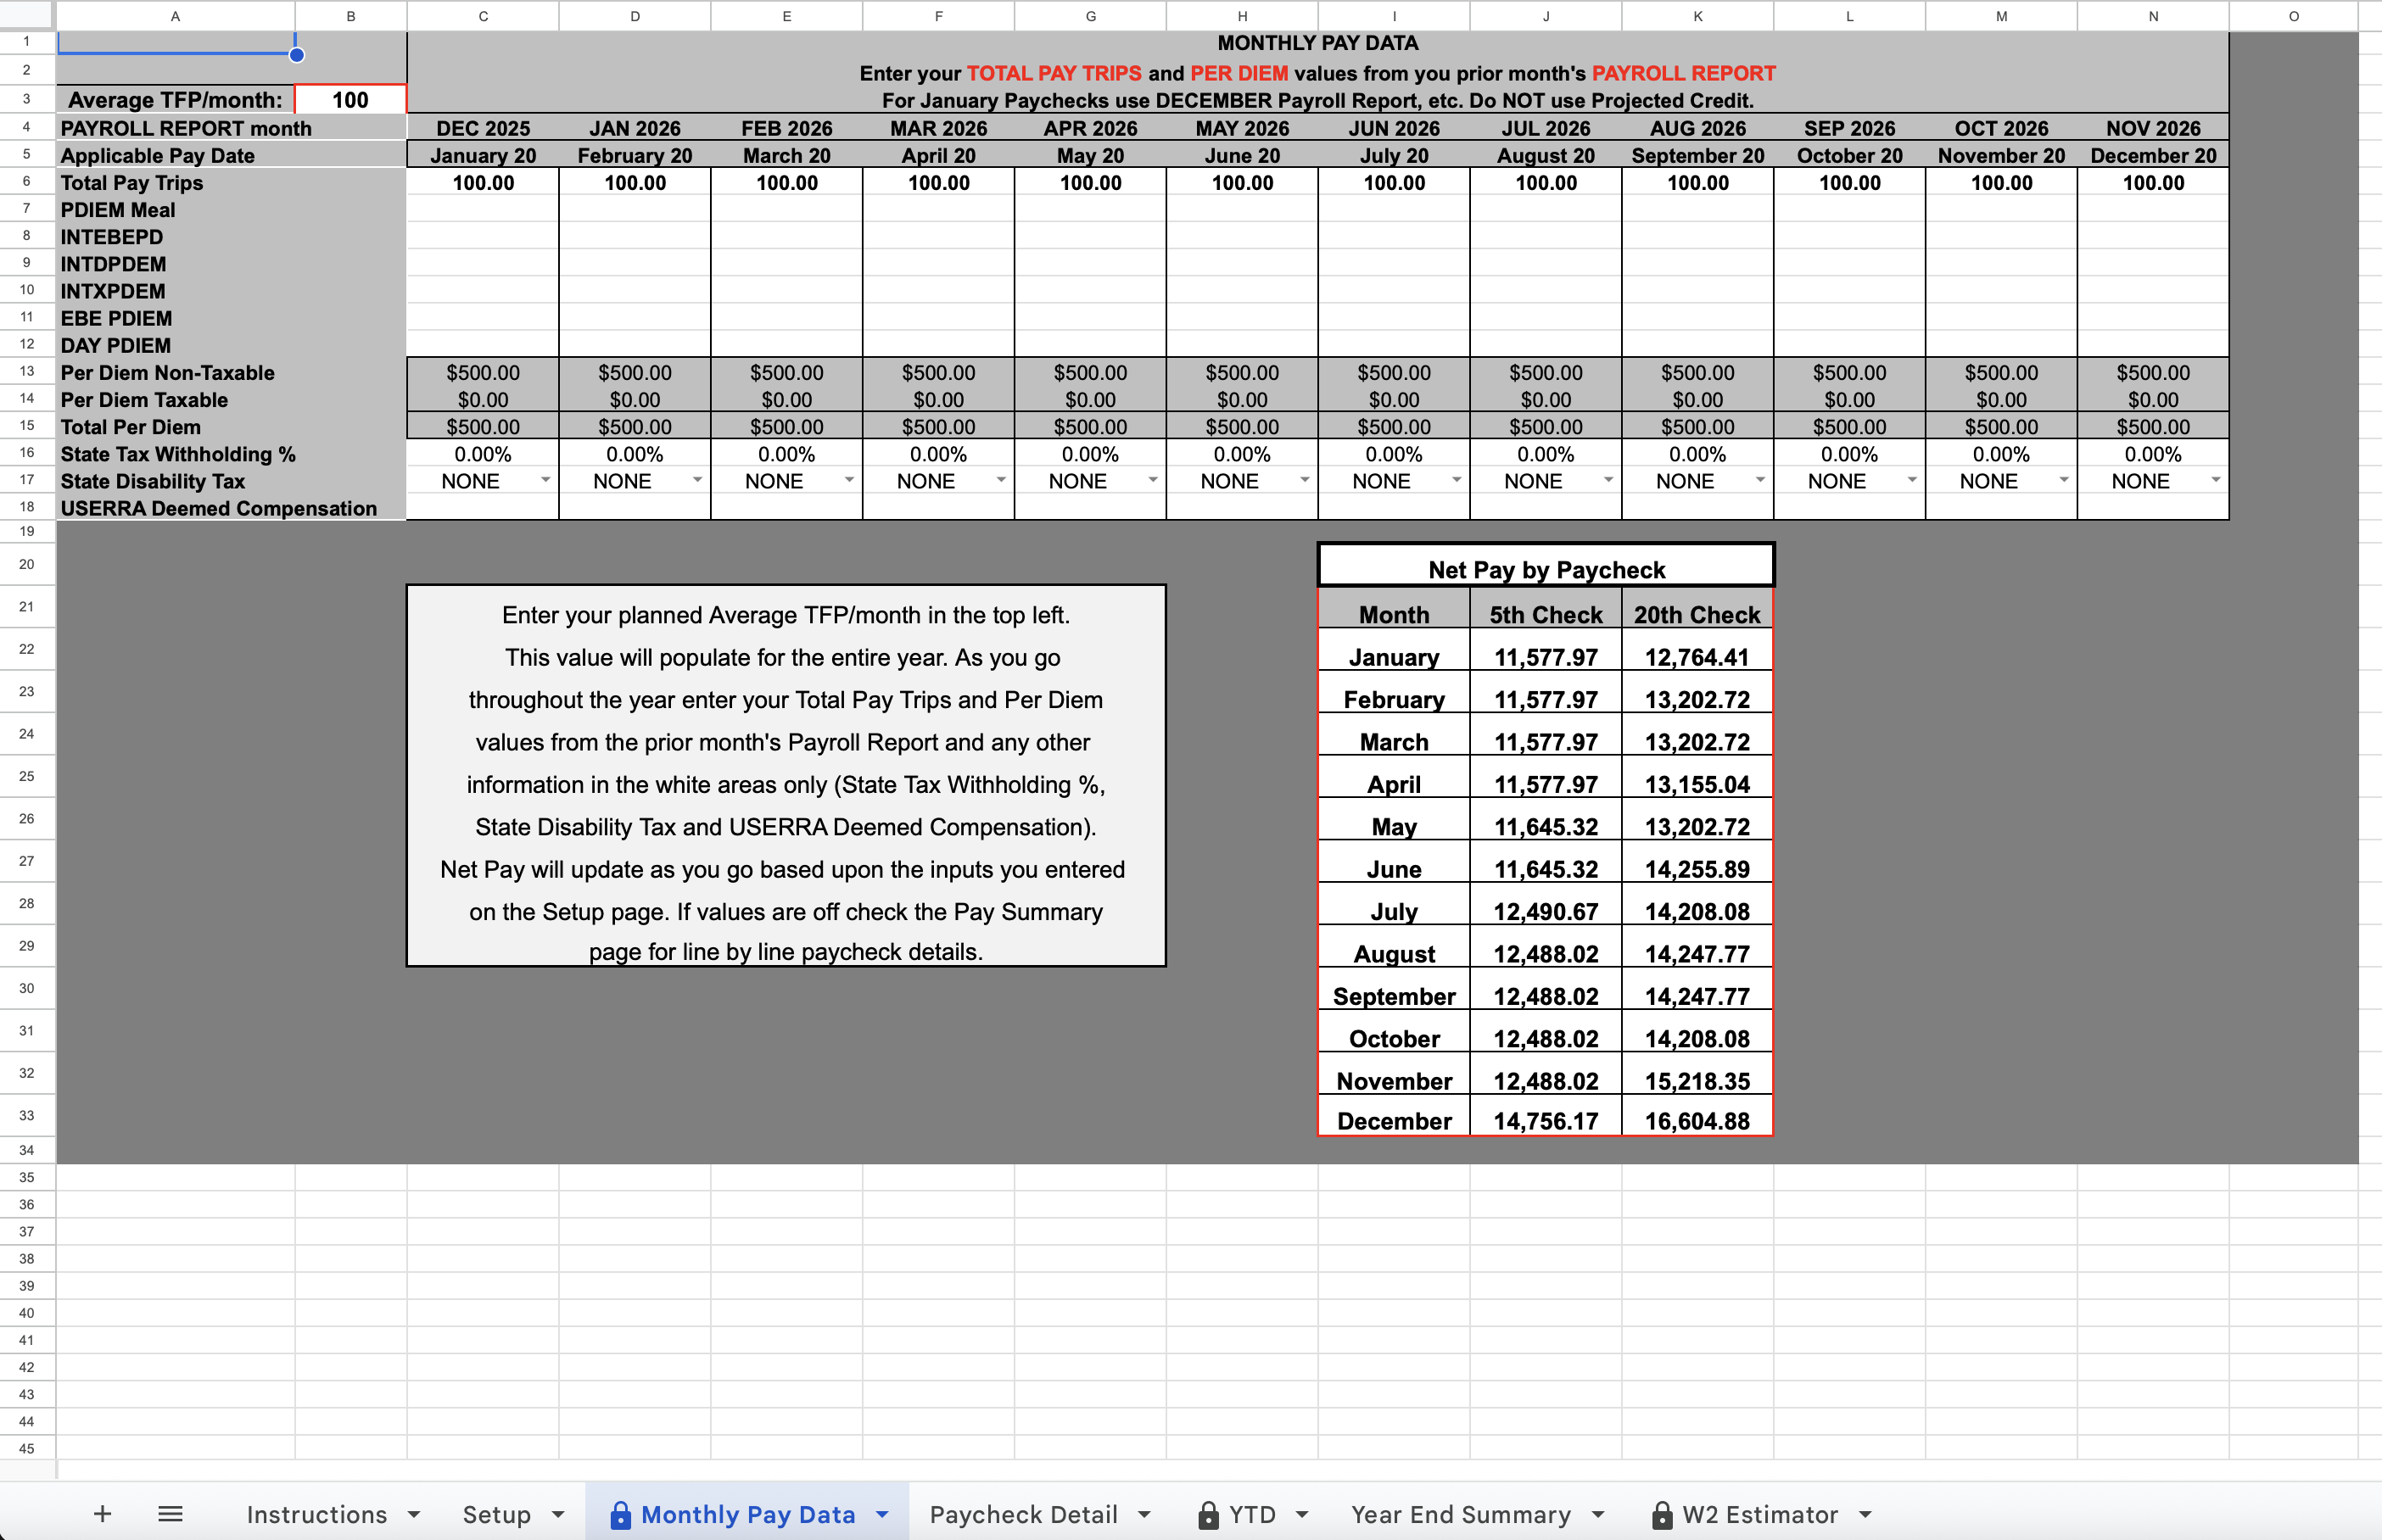Select the Average TFP/month value cell
Viewport: 2382px width, 1540px height.
coord(349,100)
